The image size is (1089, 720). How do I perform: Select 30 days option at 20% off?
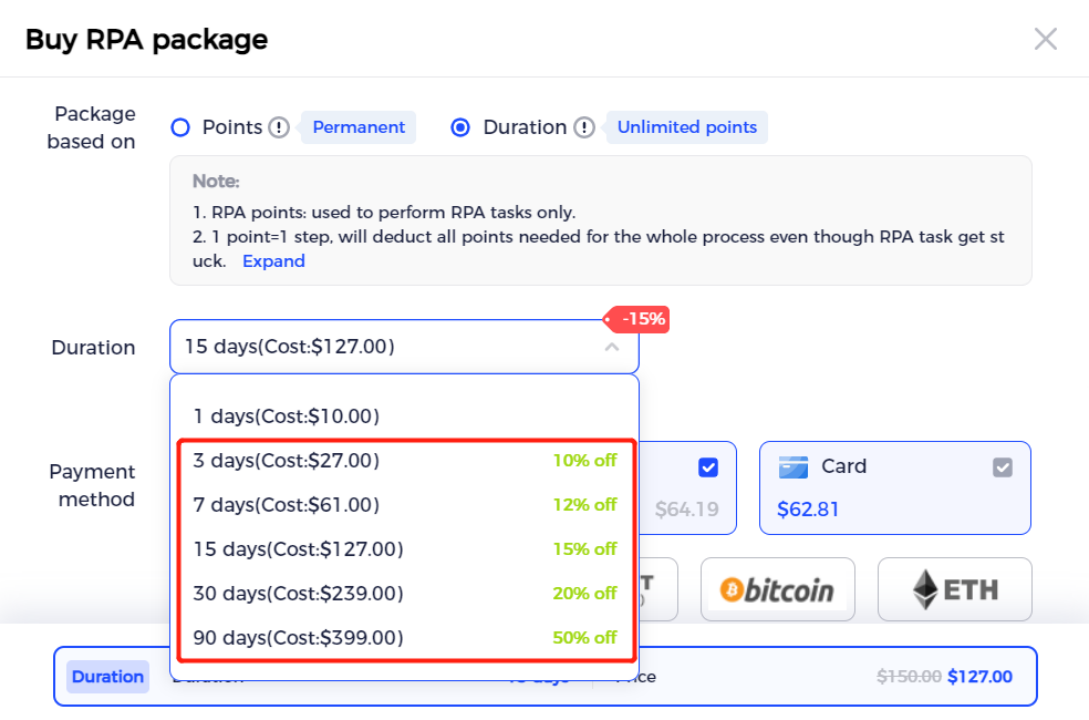click(x=404, y=594)
